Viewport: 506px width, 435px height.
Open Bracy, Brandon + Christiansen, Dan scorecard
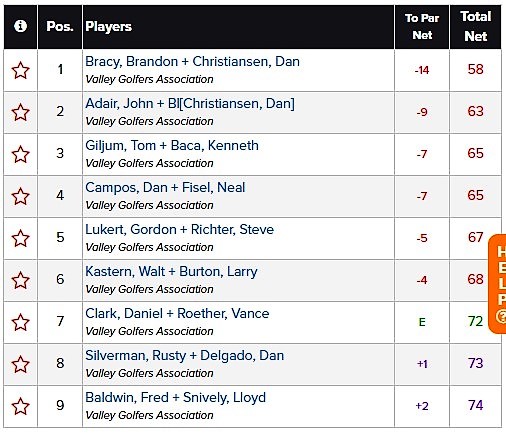coord(192,62)
